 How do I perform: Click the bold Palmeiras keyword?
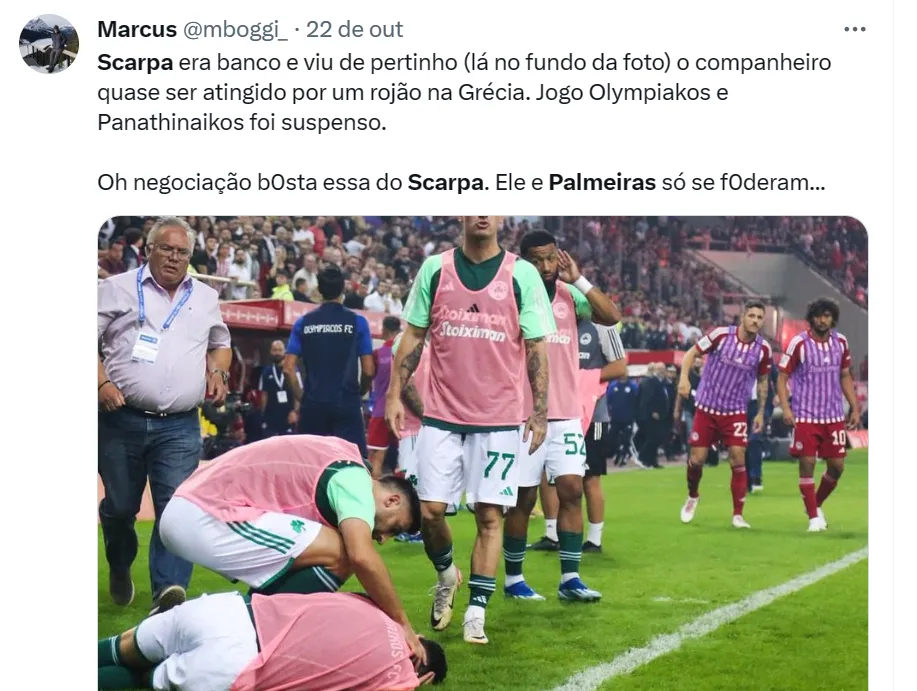pos(602,182)
